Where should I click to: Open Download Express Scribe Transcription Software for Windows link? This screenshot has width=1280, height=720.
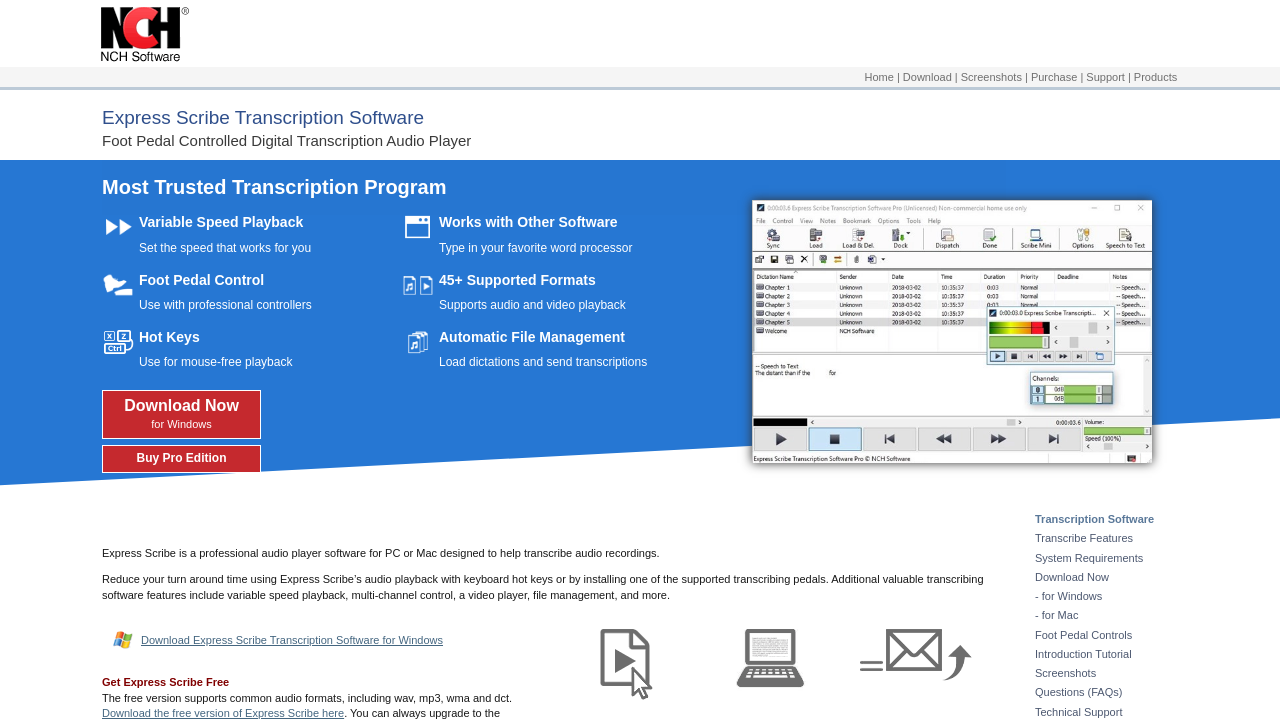point(292,640)
